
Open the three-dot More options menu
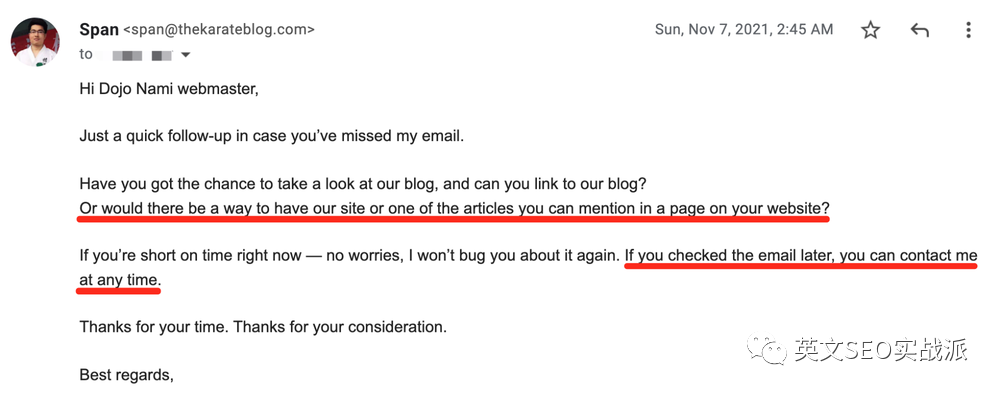tap(968, 29)
